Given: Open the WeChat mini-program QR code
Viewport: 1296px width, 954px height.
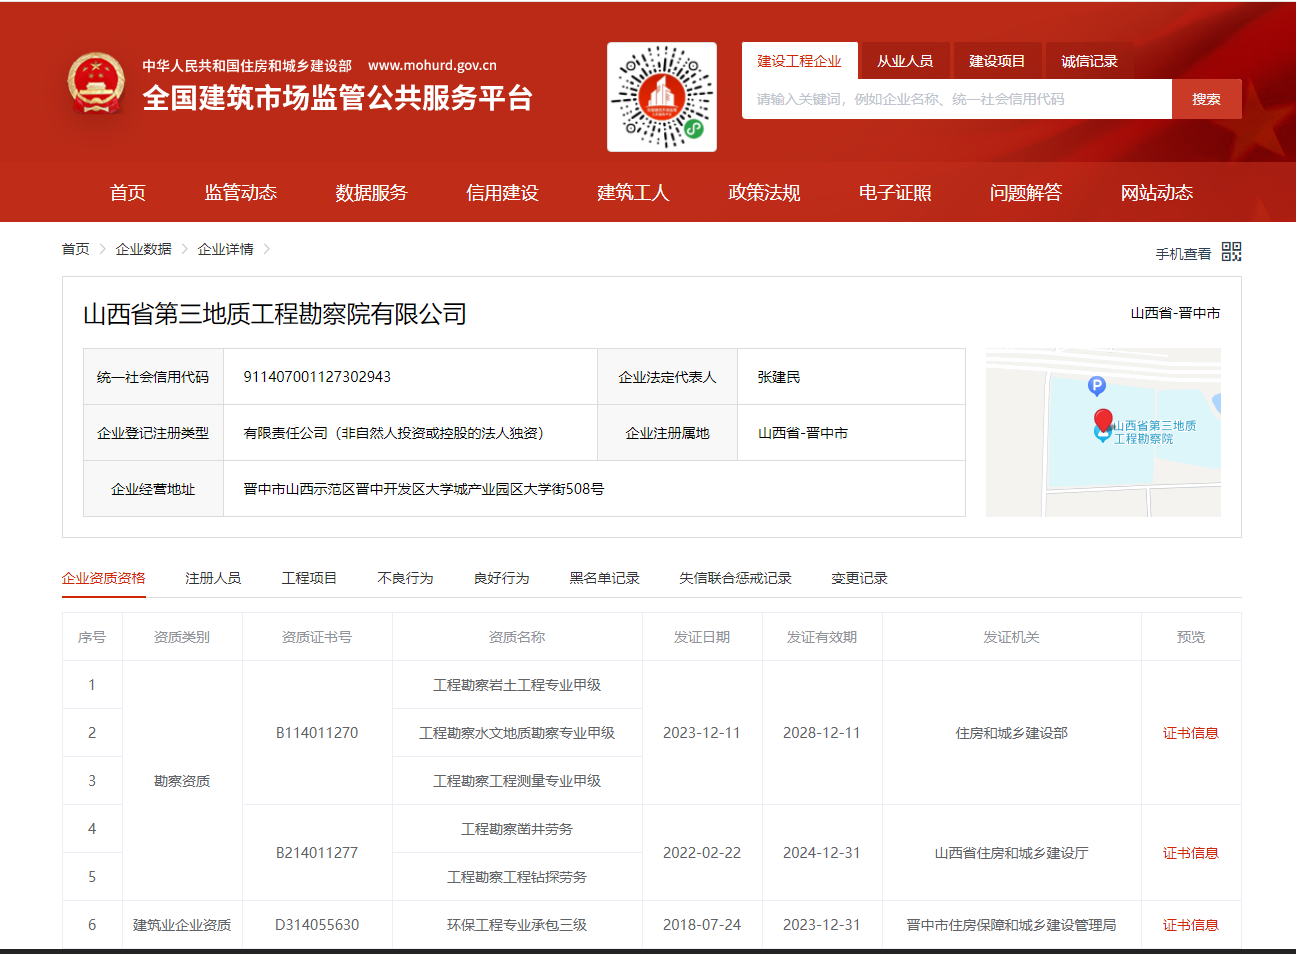Looking at the screenshot, I should pyautogui.click(x=662, y=97).
